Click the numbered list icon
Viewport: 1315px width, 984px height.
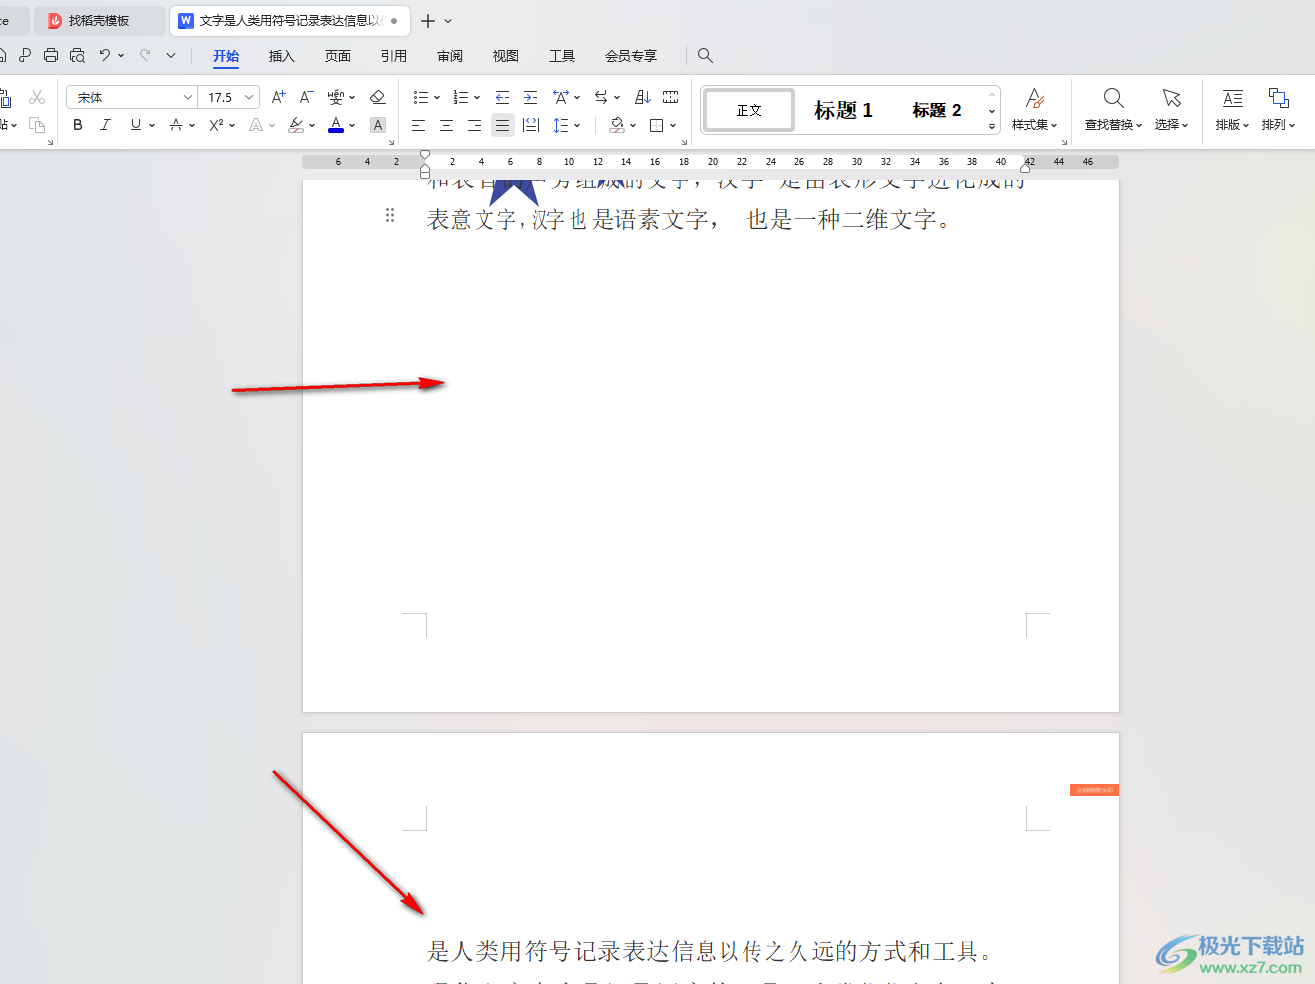[460, 97]
